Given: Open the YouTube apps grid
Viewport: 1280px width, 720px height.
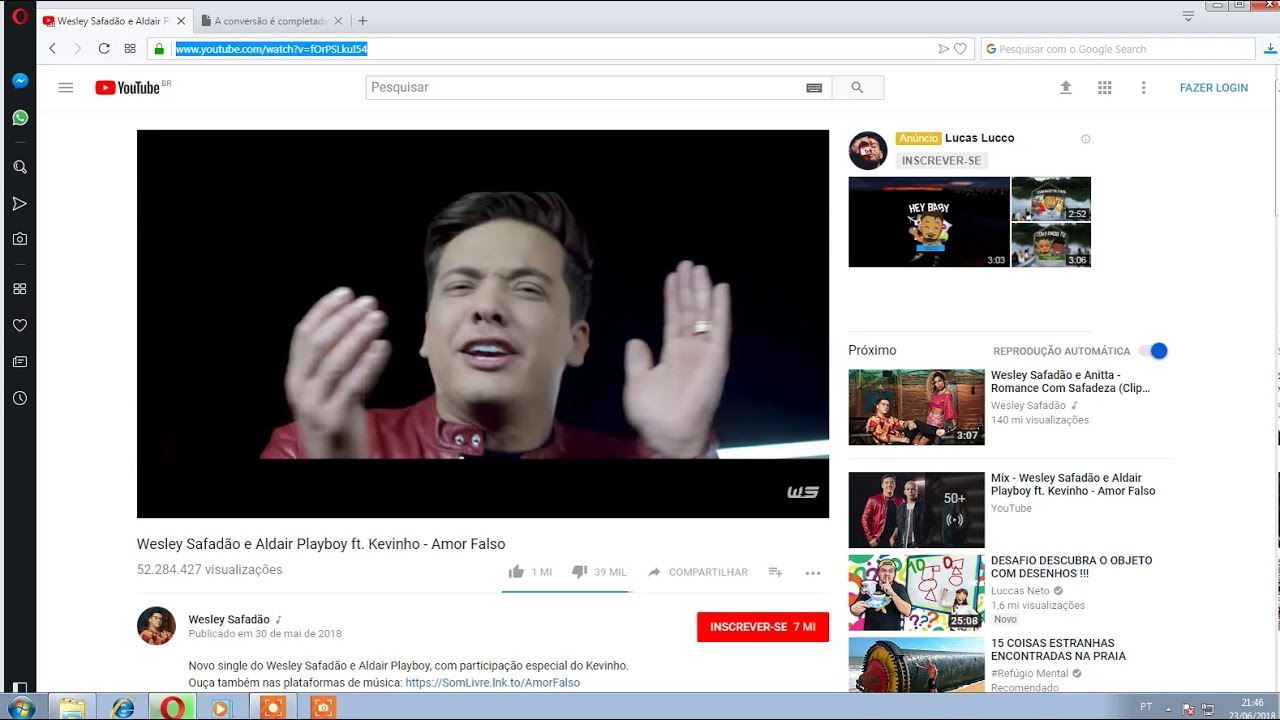Looking at the screenshot, I should point(1105,88).
